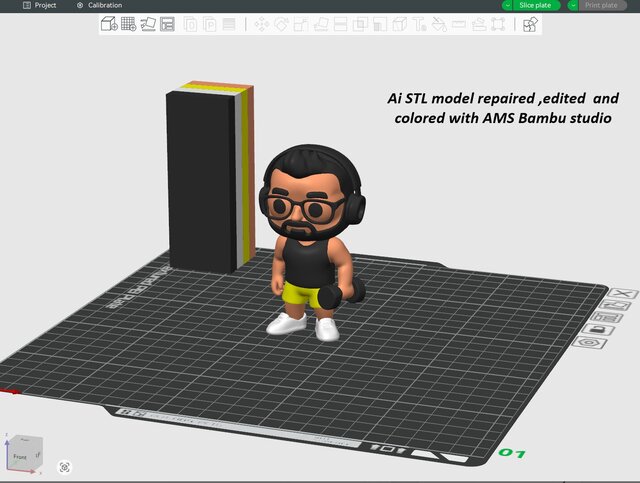
Task: Select the Text shape tool icon
Action: click(419, 24)
